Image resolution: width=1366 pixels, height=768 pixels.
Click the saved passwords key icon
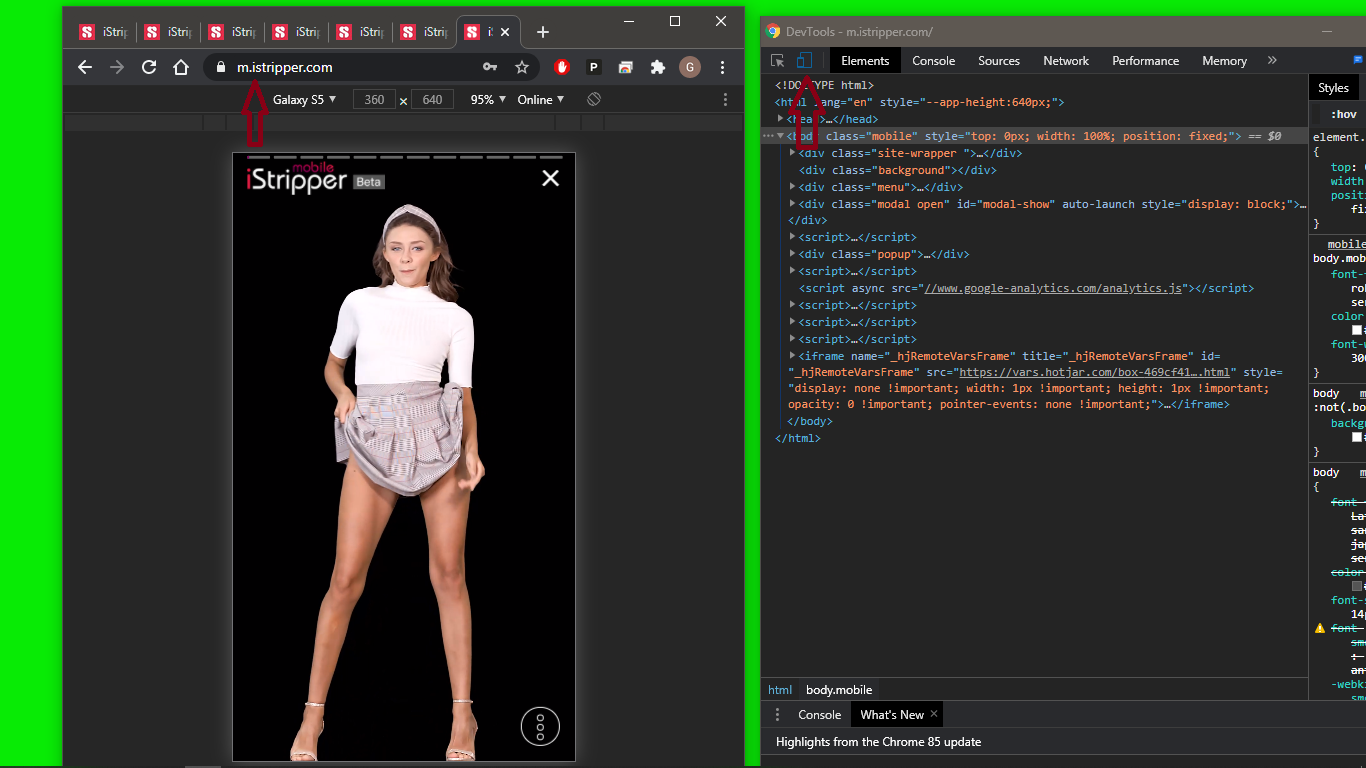(490, 67)
